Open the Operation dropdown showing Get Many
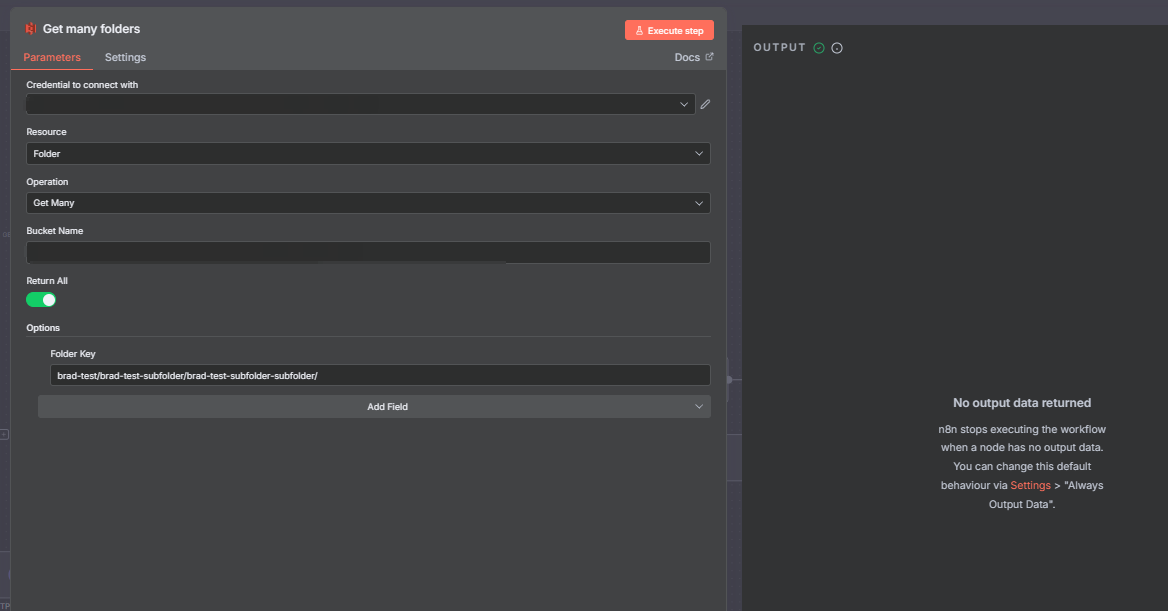Image resolution: width=1168 pixels, height=611 pixels. pos(368,203)
